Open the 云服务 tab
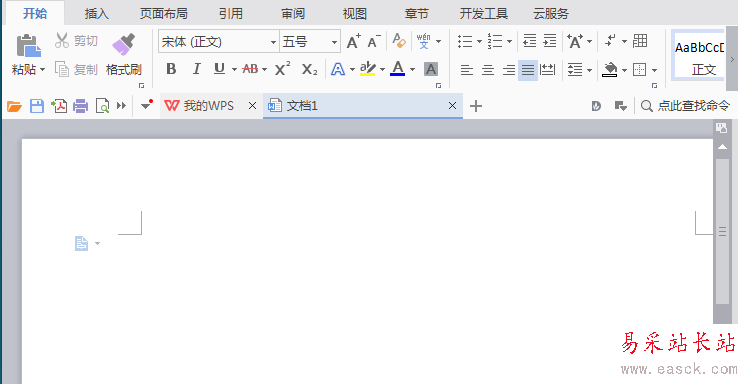Viewport: 738px width, 384px height. pyautogui.click(x=551, y=14)
